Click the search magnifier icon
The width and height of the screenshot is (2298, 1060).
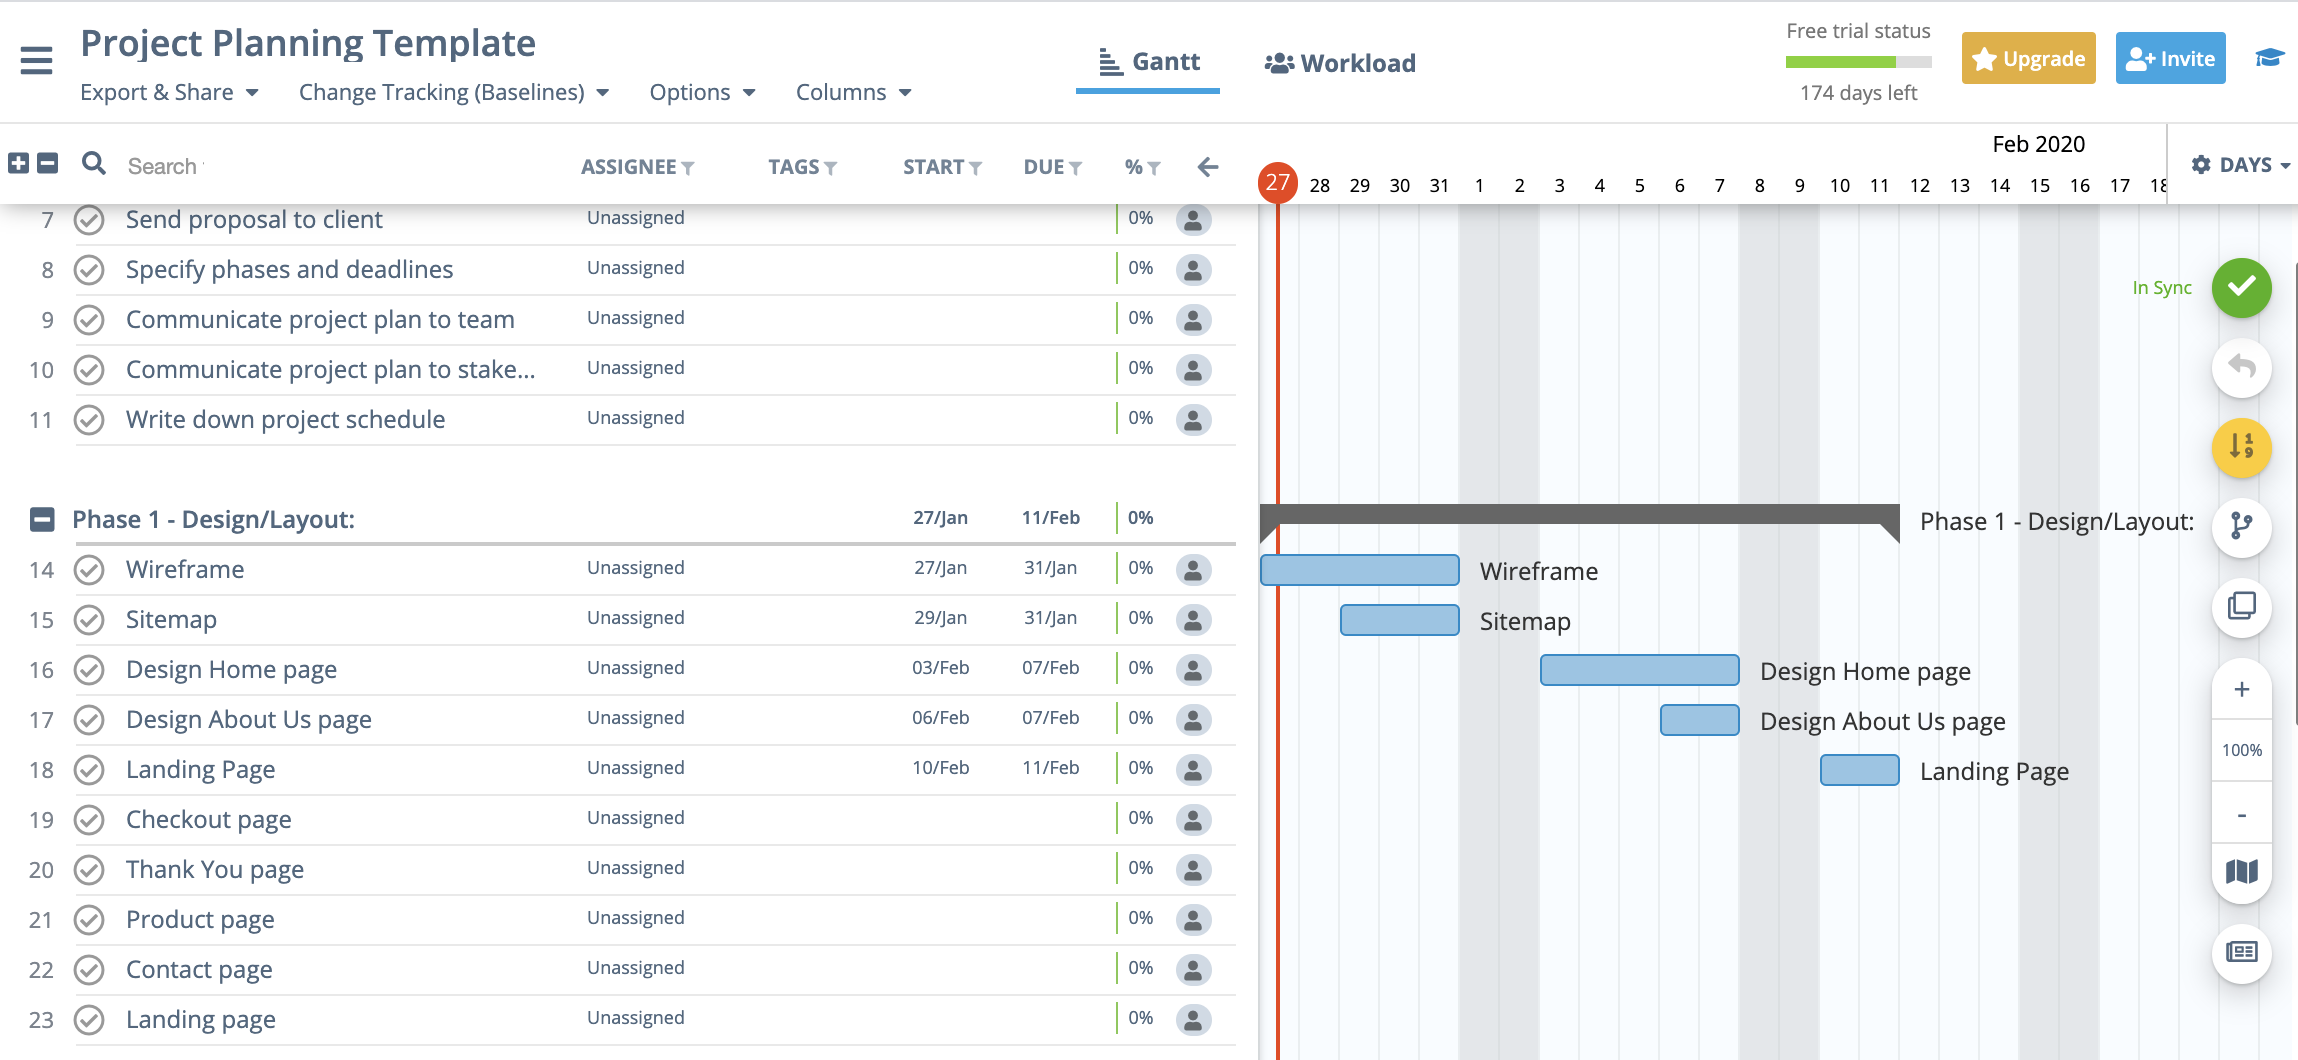(92, 163)
